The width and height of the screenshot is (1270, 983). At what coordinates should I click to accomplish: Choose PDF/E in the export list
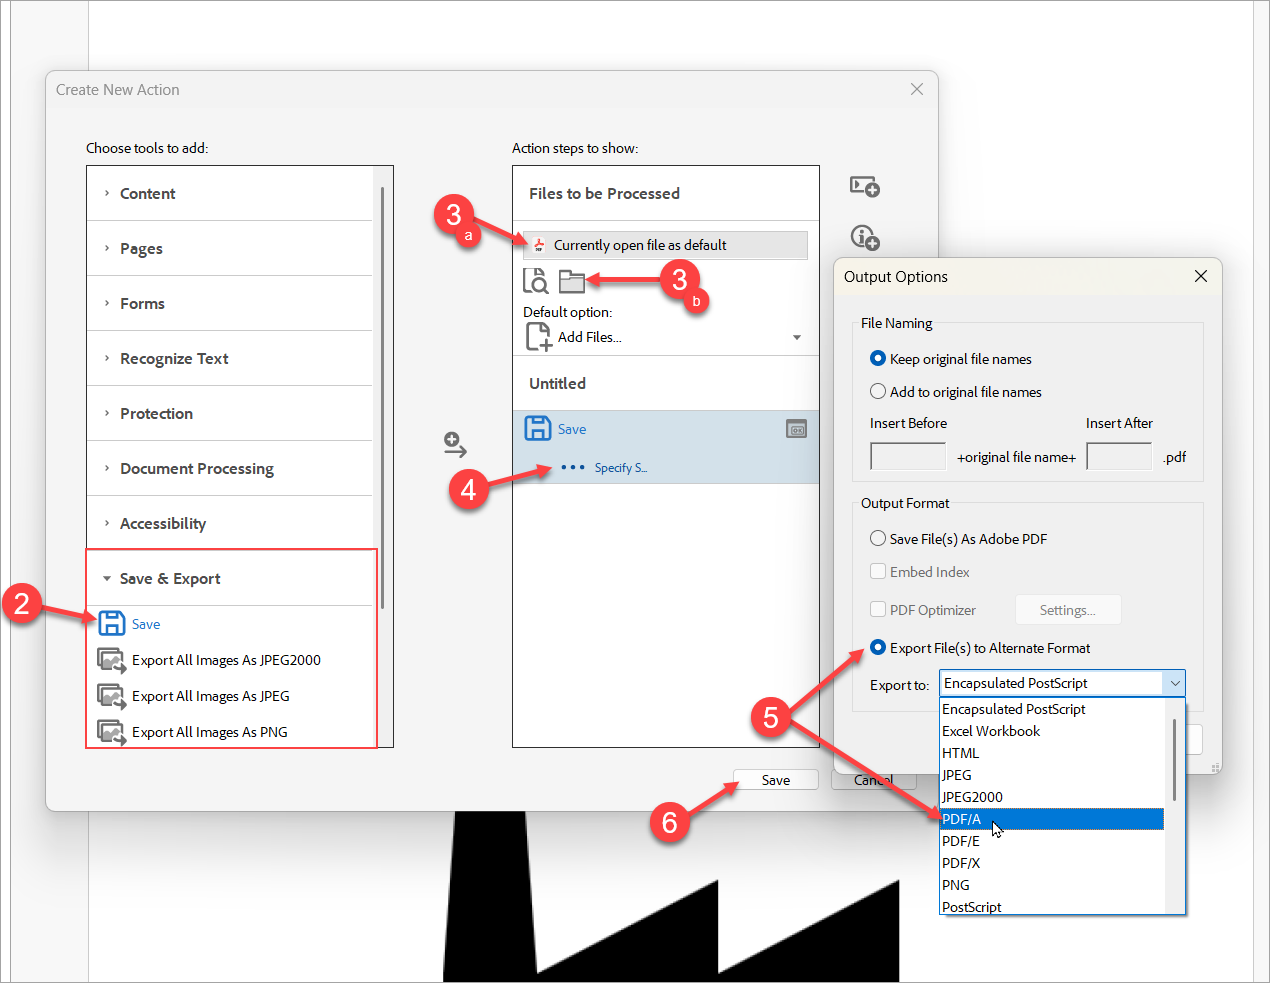click(x=1052, y=841)
